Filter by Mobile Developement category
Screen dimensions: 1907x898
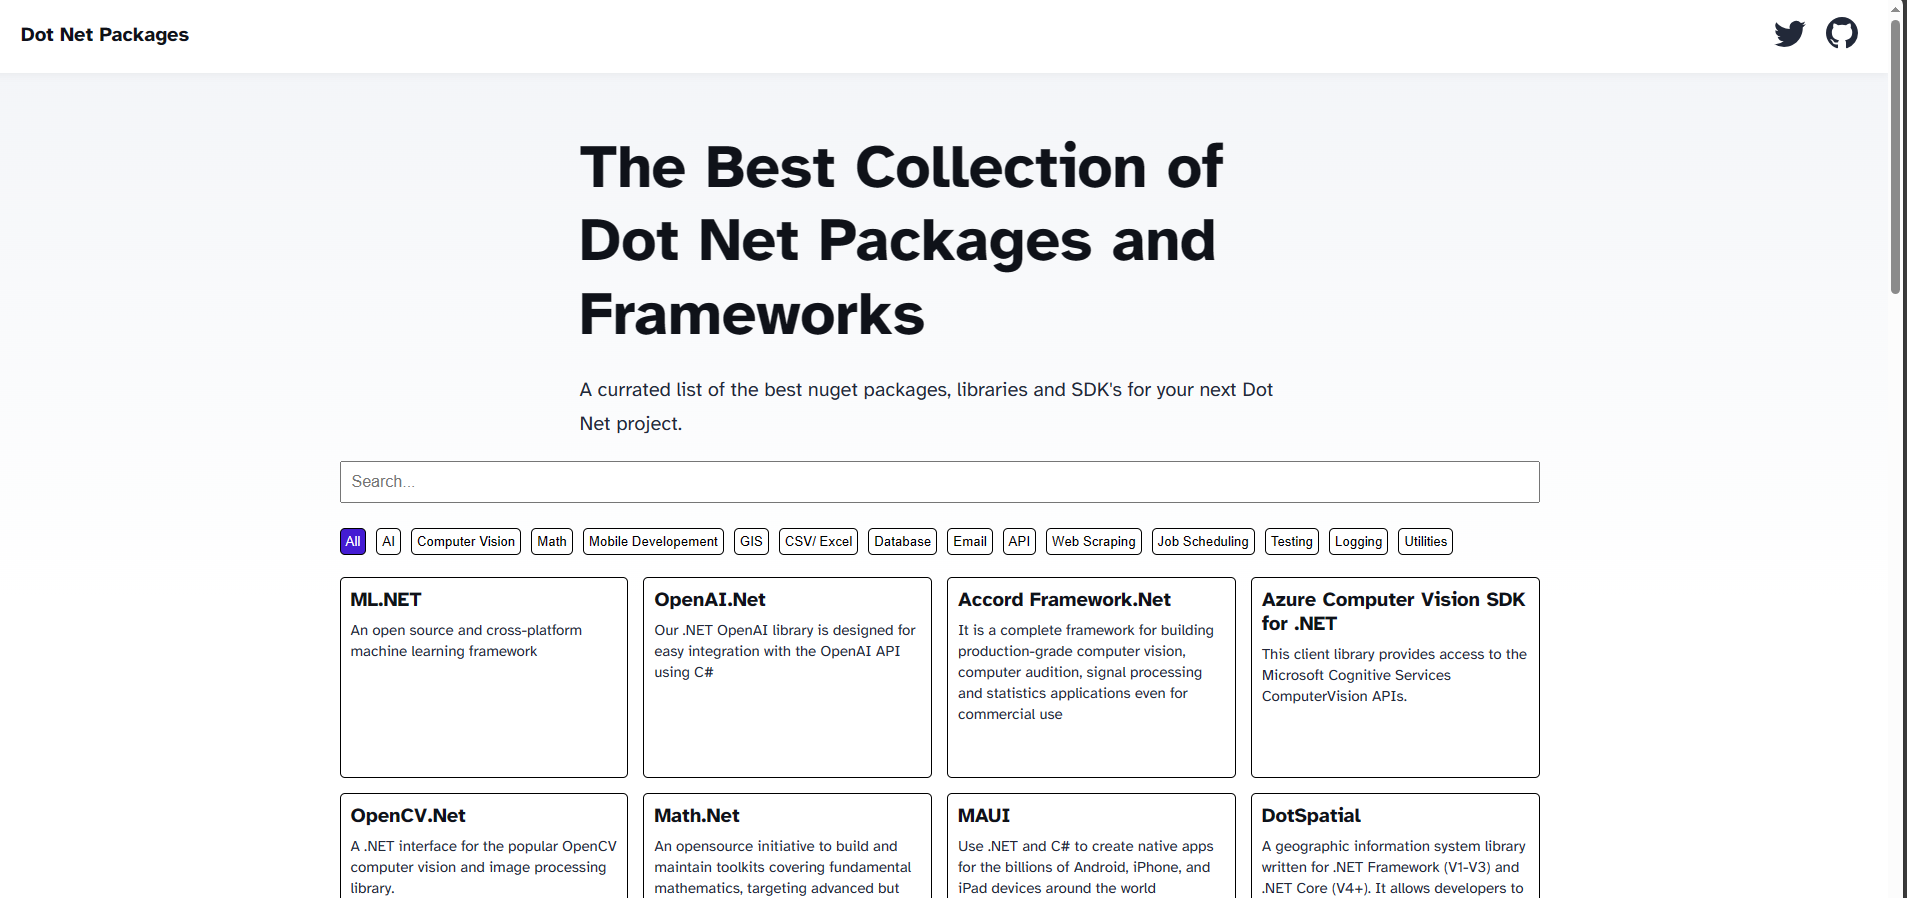pyautogui.click(x=653, y=541)
